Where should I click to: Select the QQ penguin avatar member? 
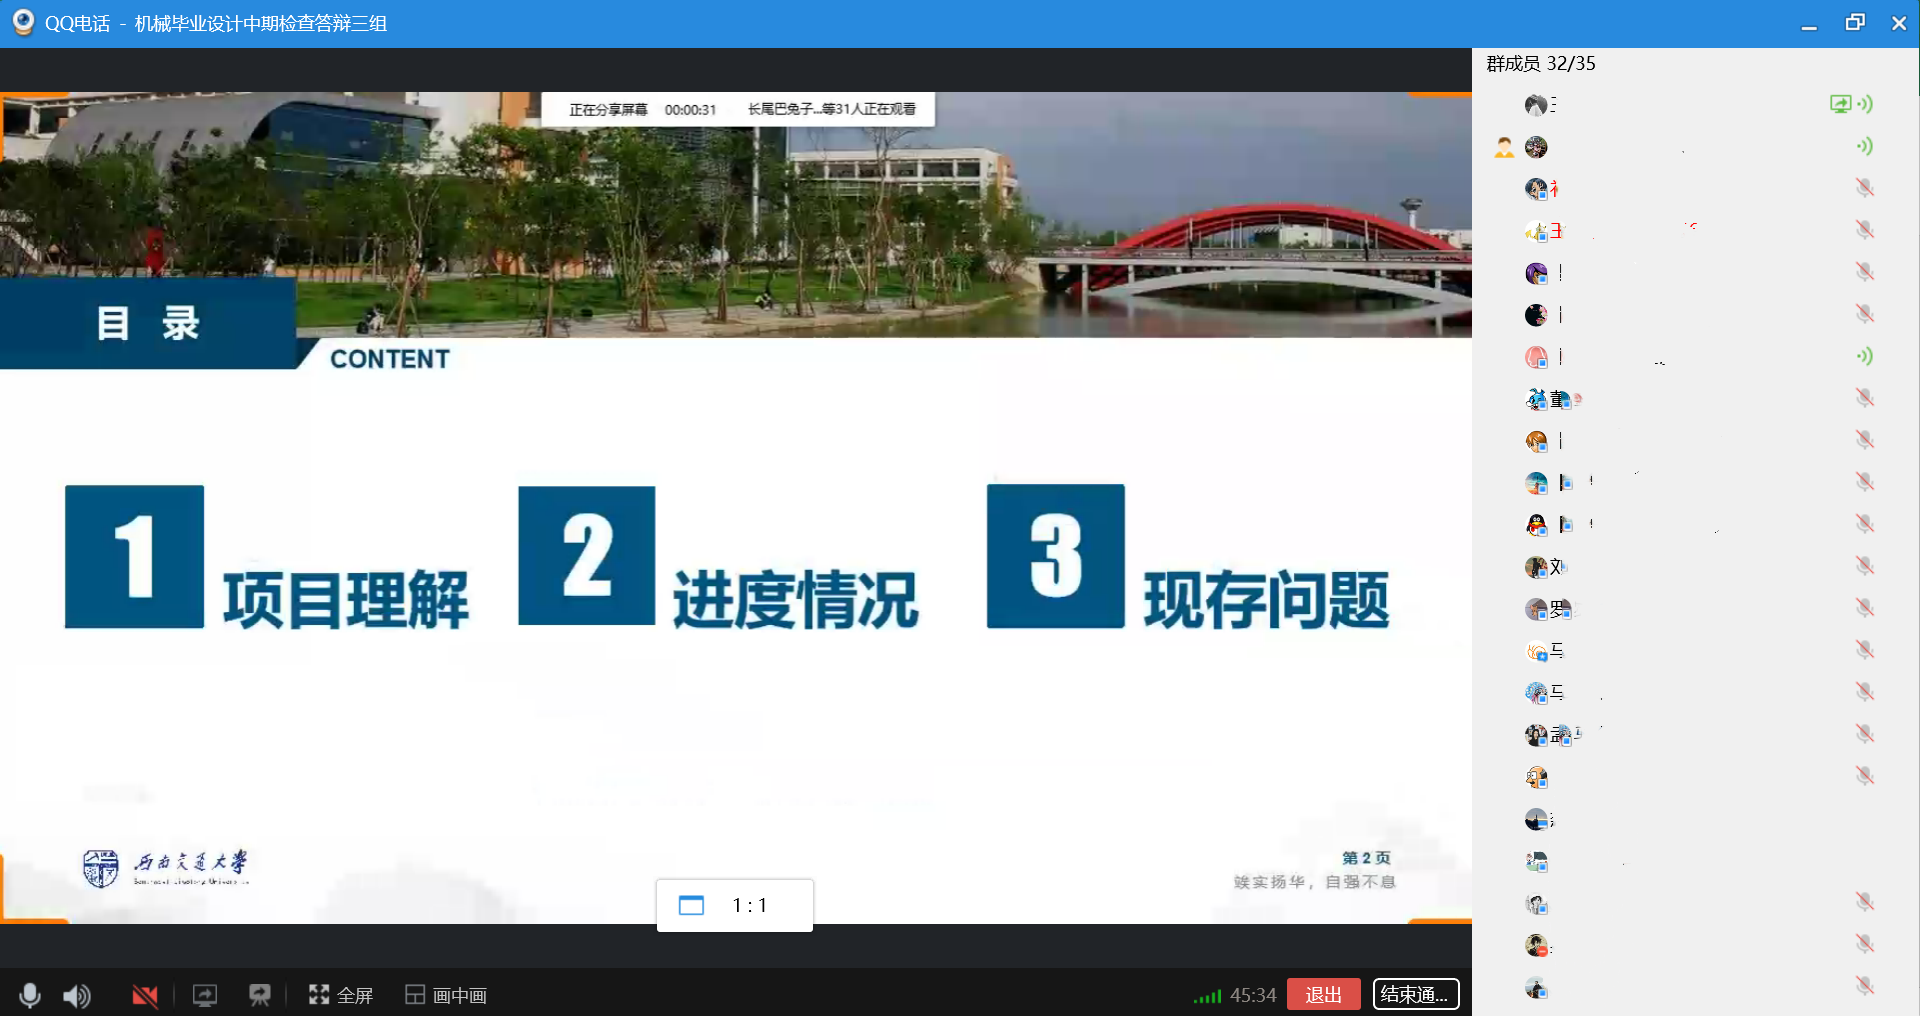(x=1537, y=525)
